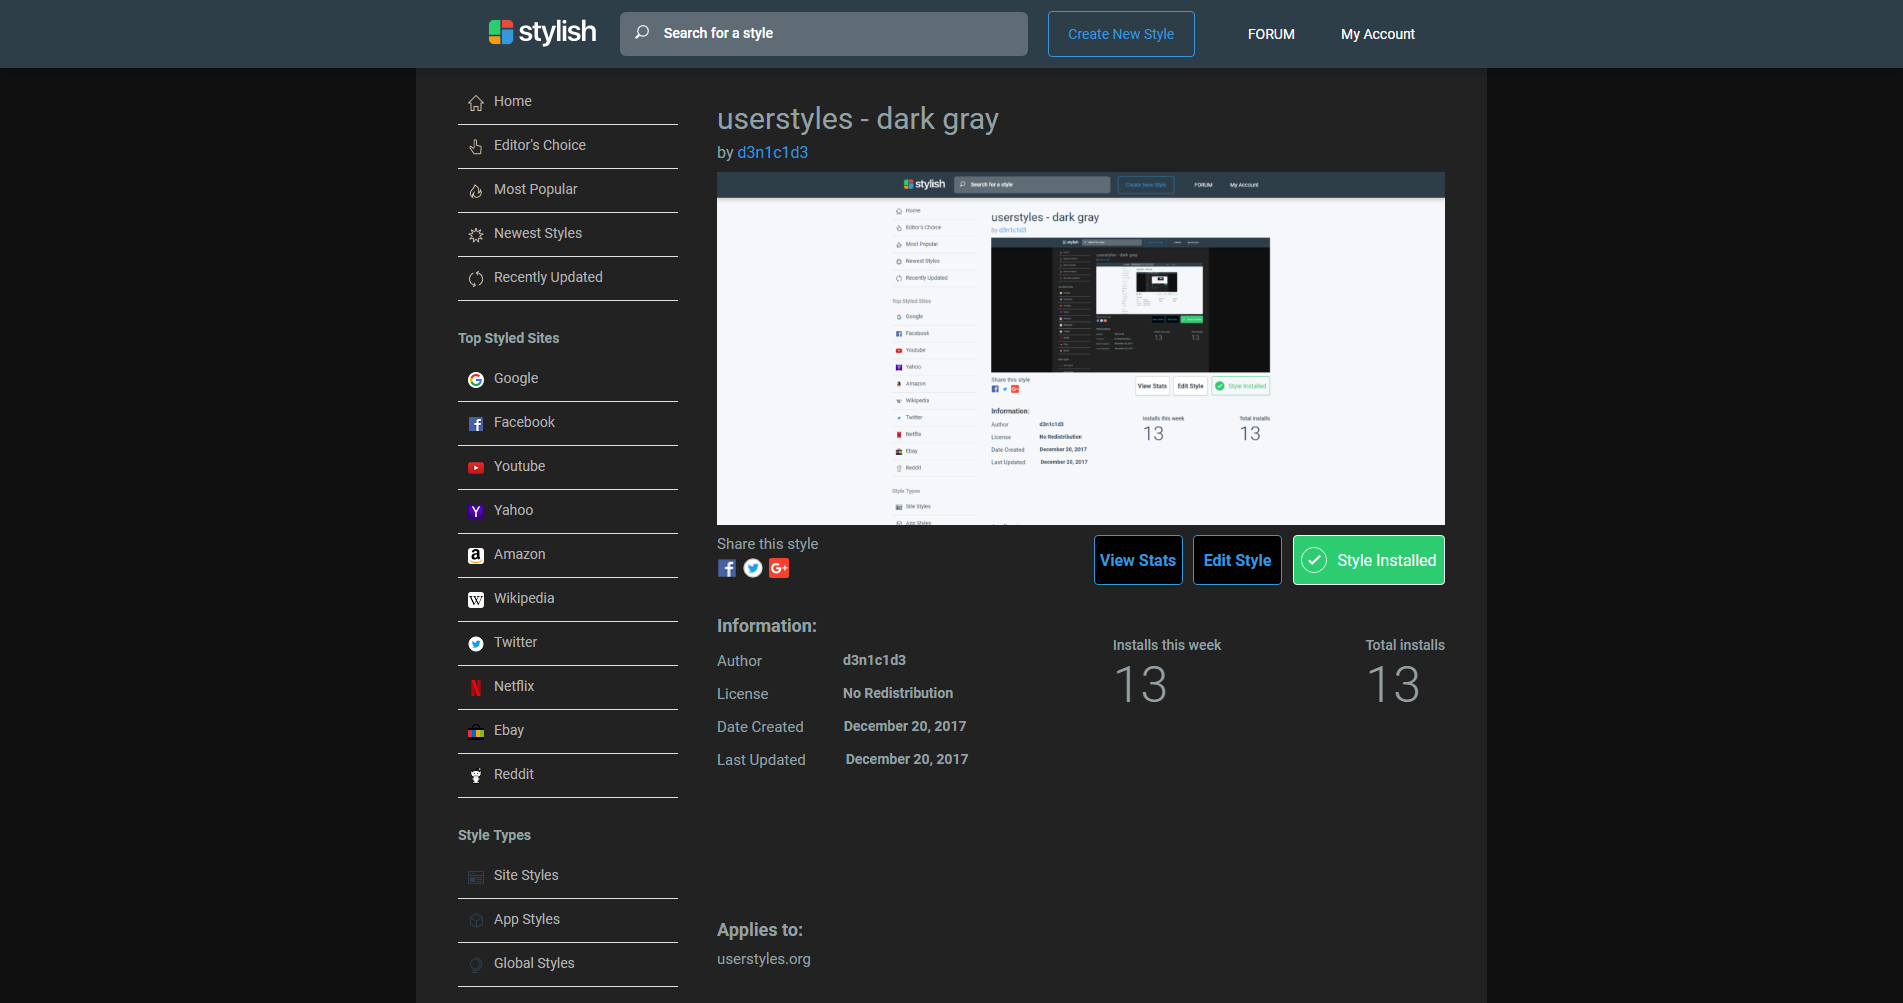This screenshot has height=1003, width=1903.
Task: Share style via Google Plus icon
Action: [x=779, y=568]
